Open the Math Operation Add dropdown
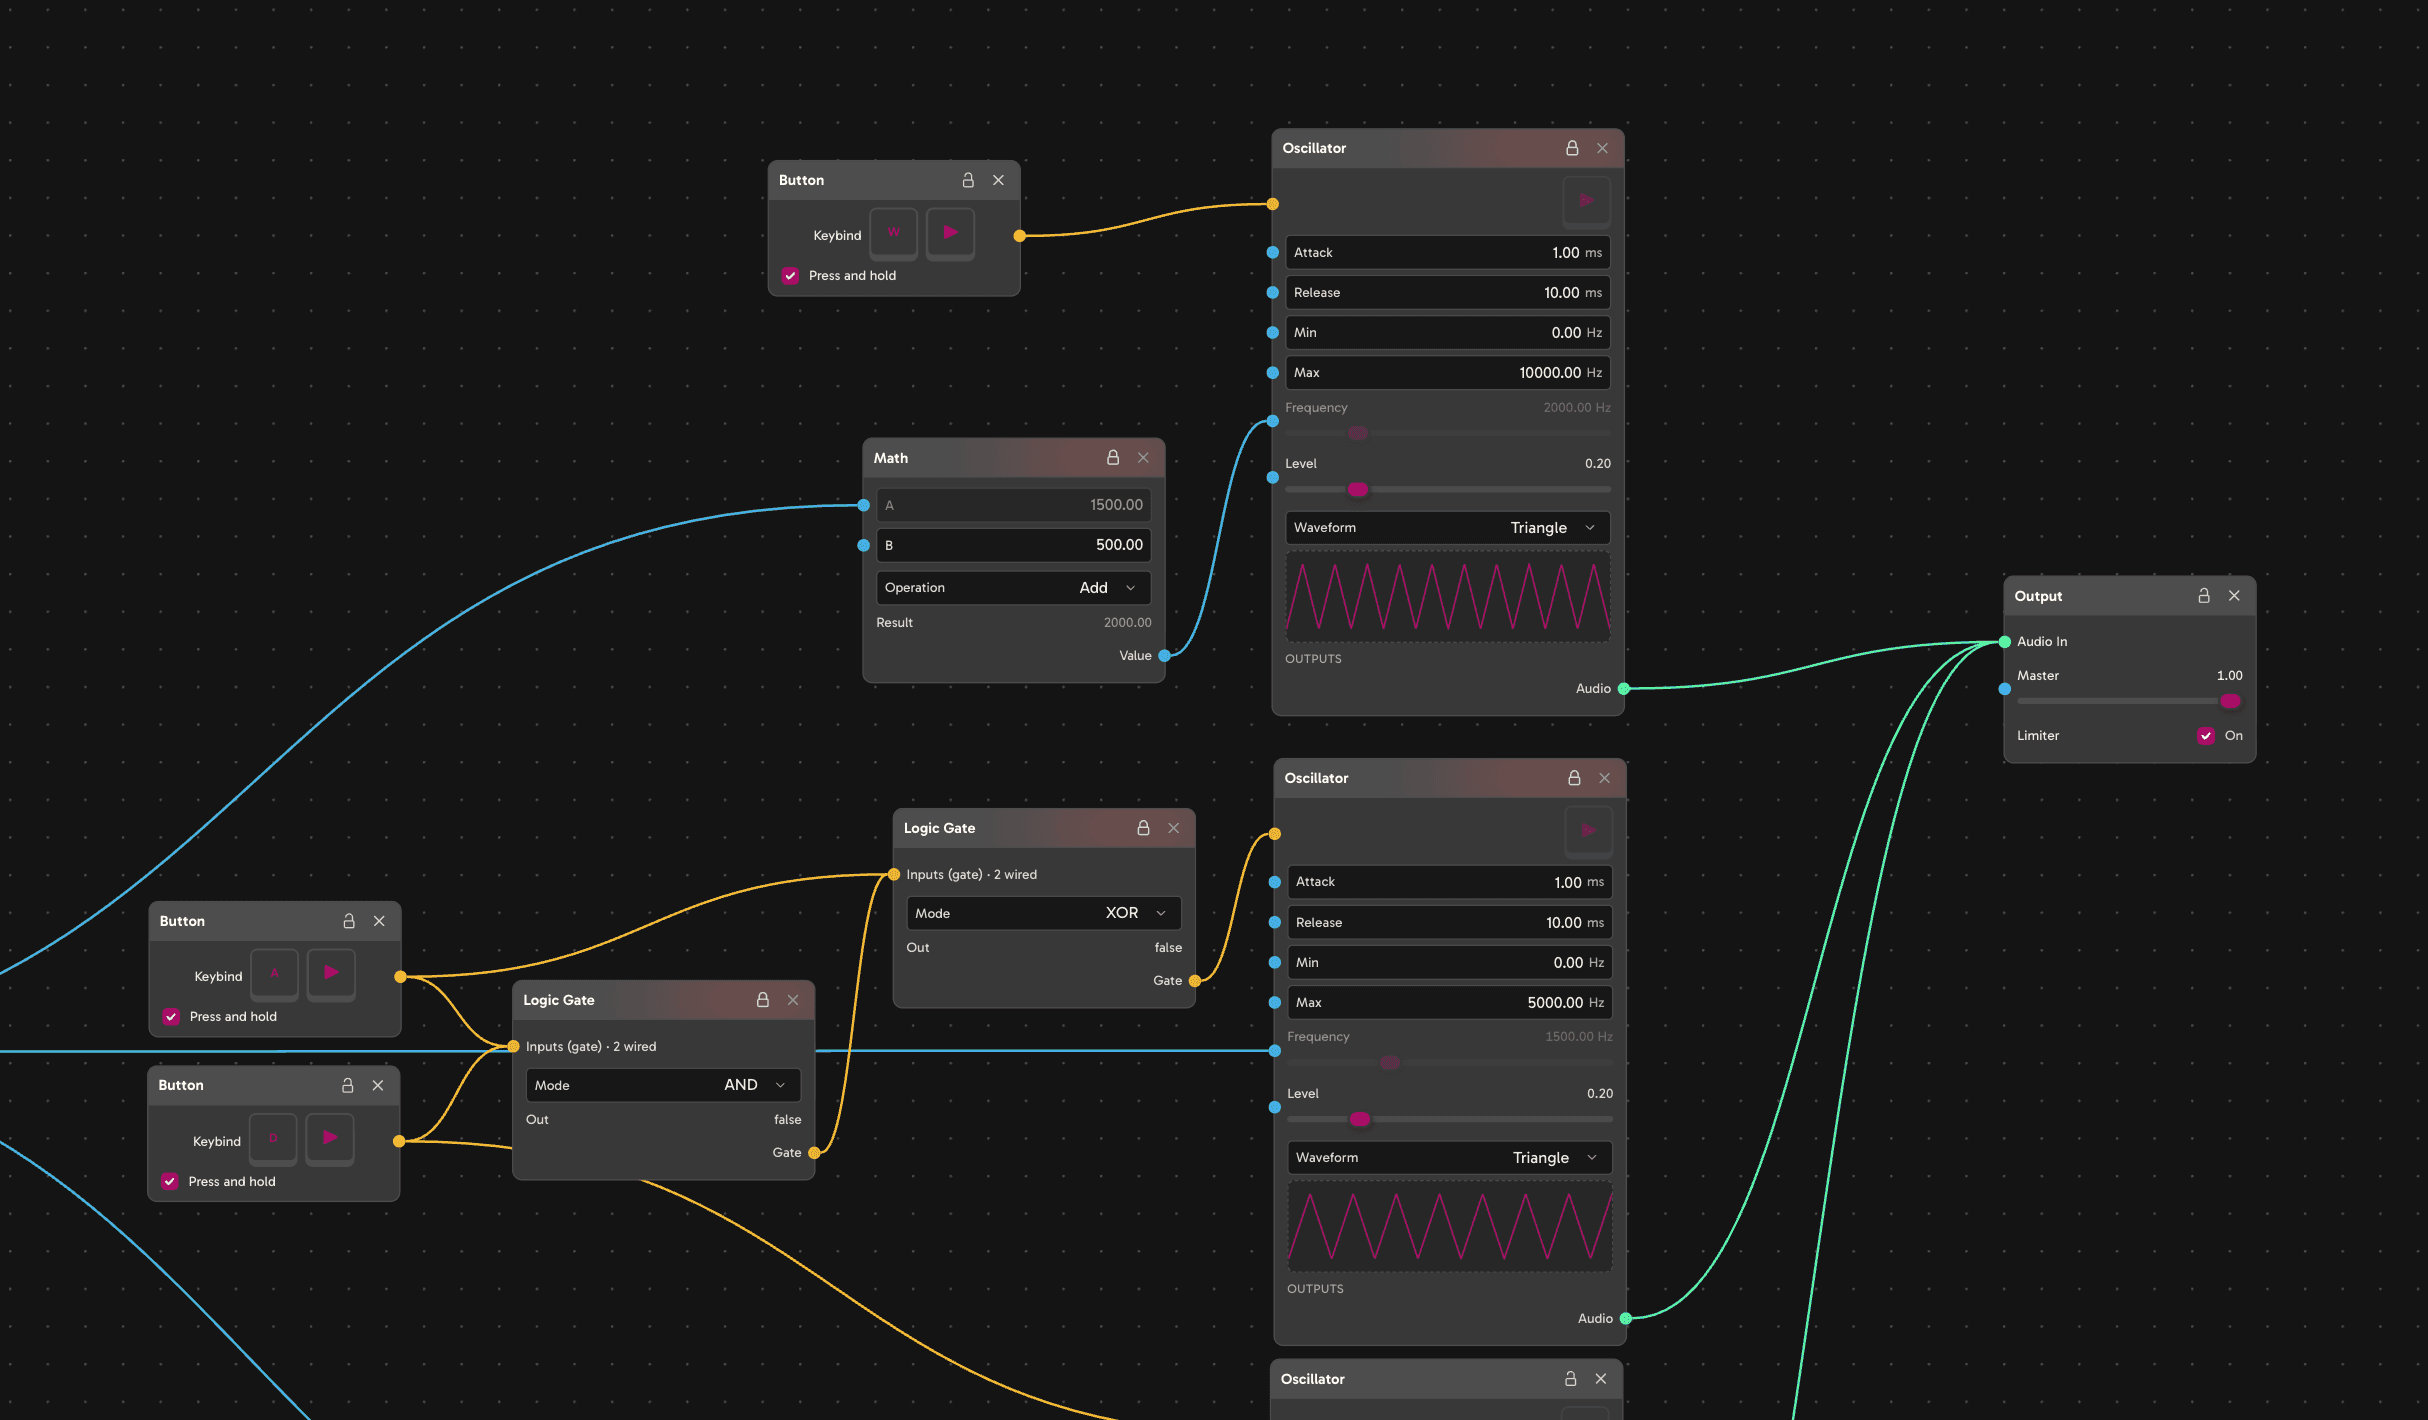Viewport: 2428px width, 1420px height. [1014, 588]
